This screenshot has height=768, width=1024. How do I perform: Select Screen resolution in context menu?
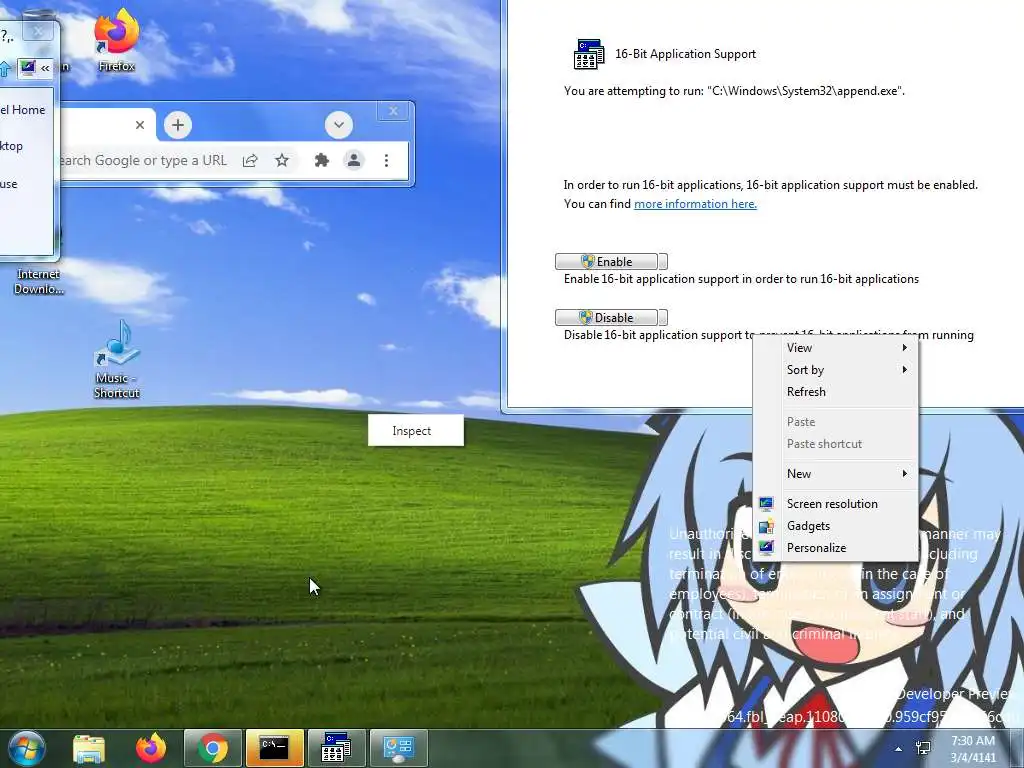point(836,504)
